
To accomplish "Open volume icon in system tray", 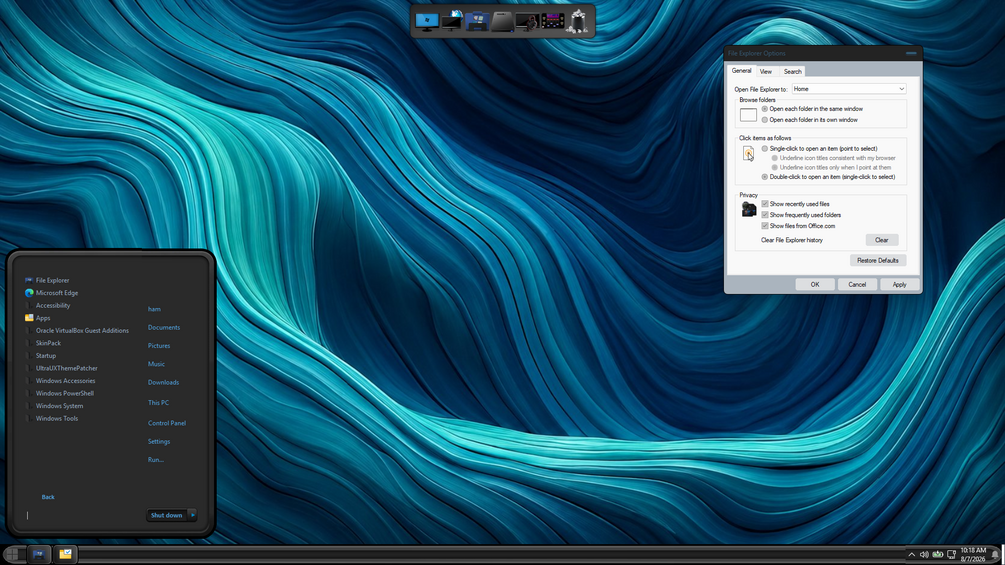I will [924, 555].
